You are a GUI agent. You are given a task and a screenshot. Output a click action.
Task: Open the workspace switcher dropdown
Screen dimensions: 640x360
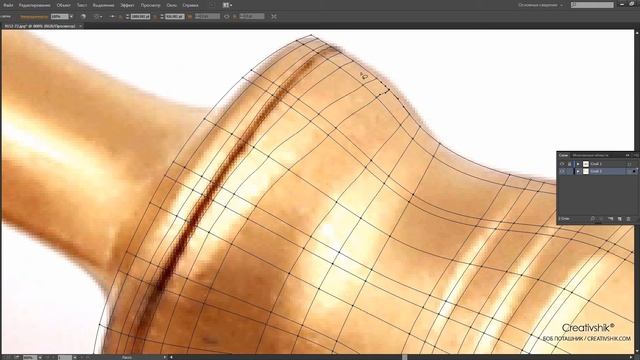540,5
